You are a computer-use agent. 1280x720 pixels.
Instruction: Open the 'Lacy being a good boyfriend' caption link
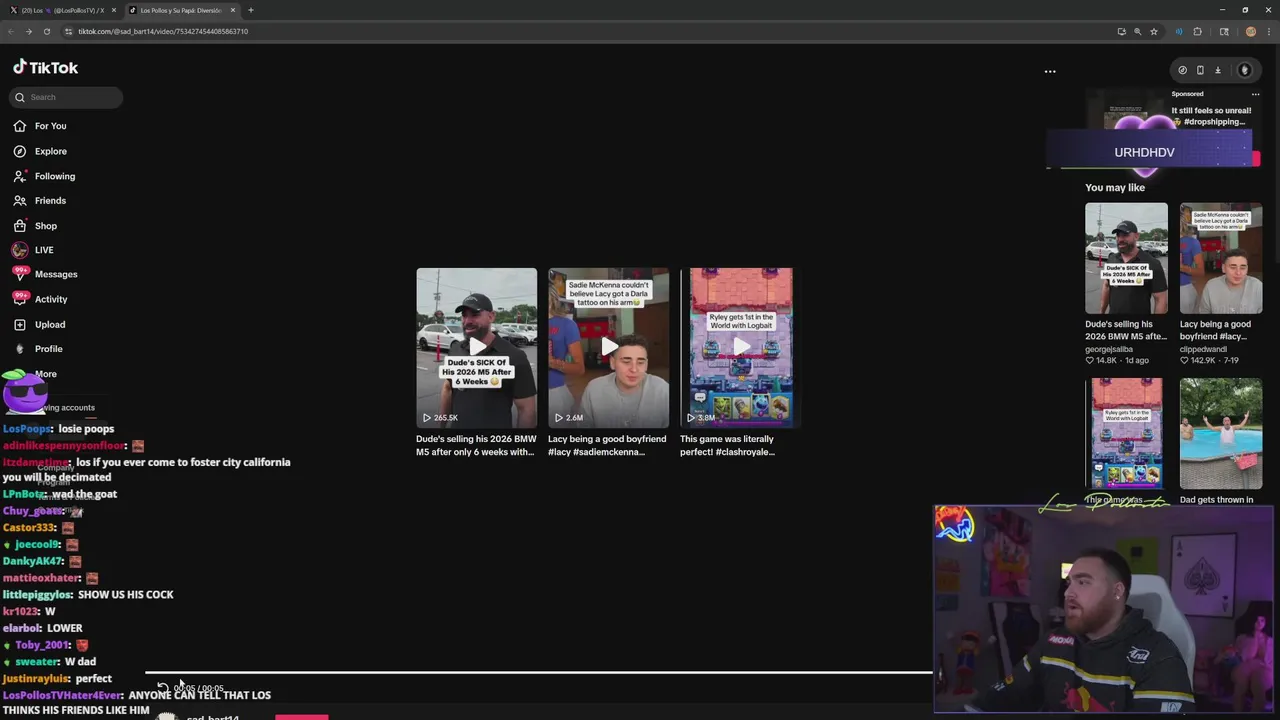(607, 445)
